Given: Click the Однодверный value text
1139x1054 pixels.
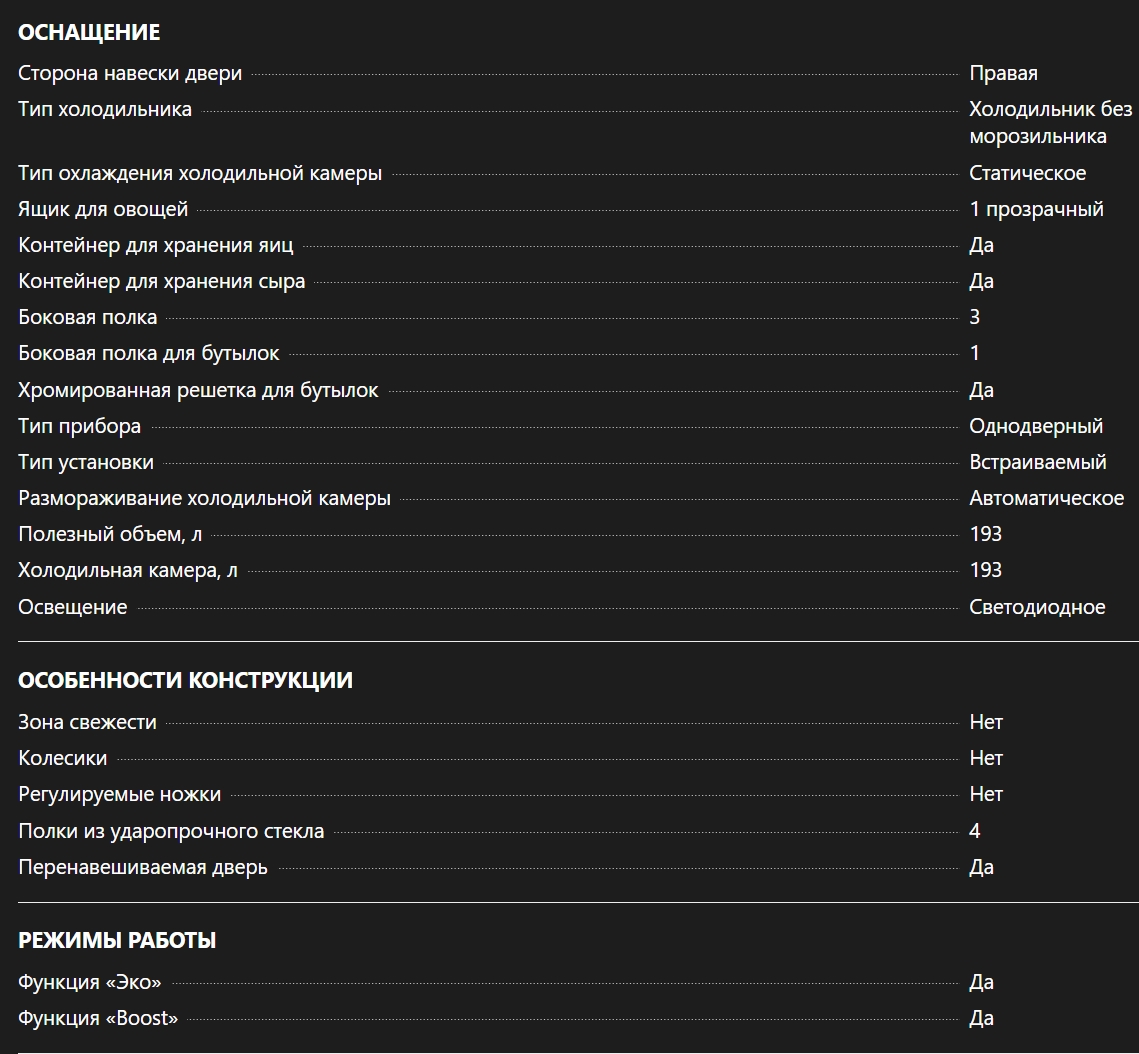Looking at the screenshot, I should coord(1036,426).
